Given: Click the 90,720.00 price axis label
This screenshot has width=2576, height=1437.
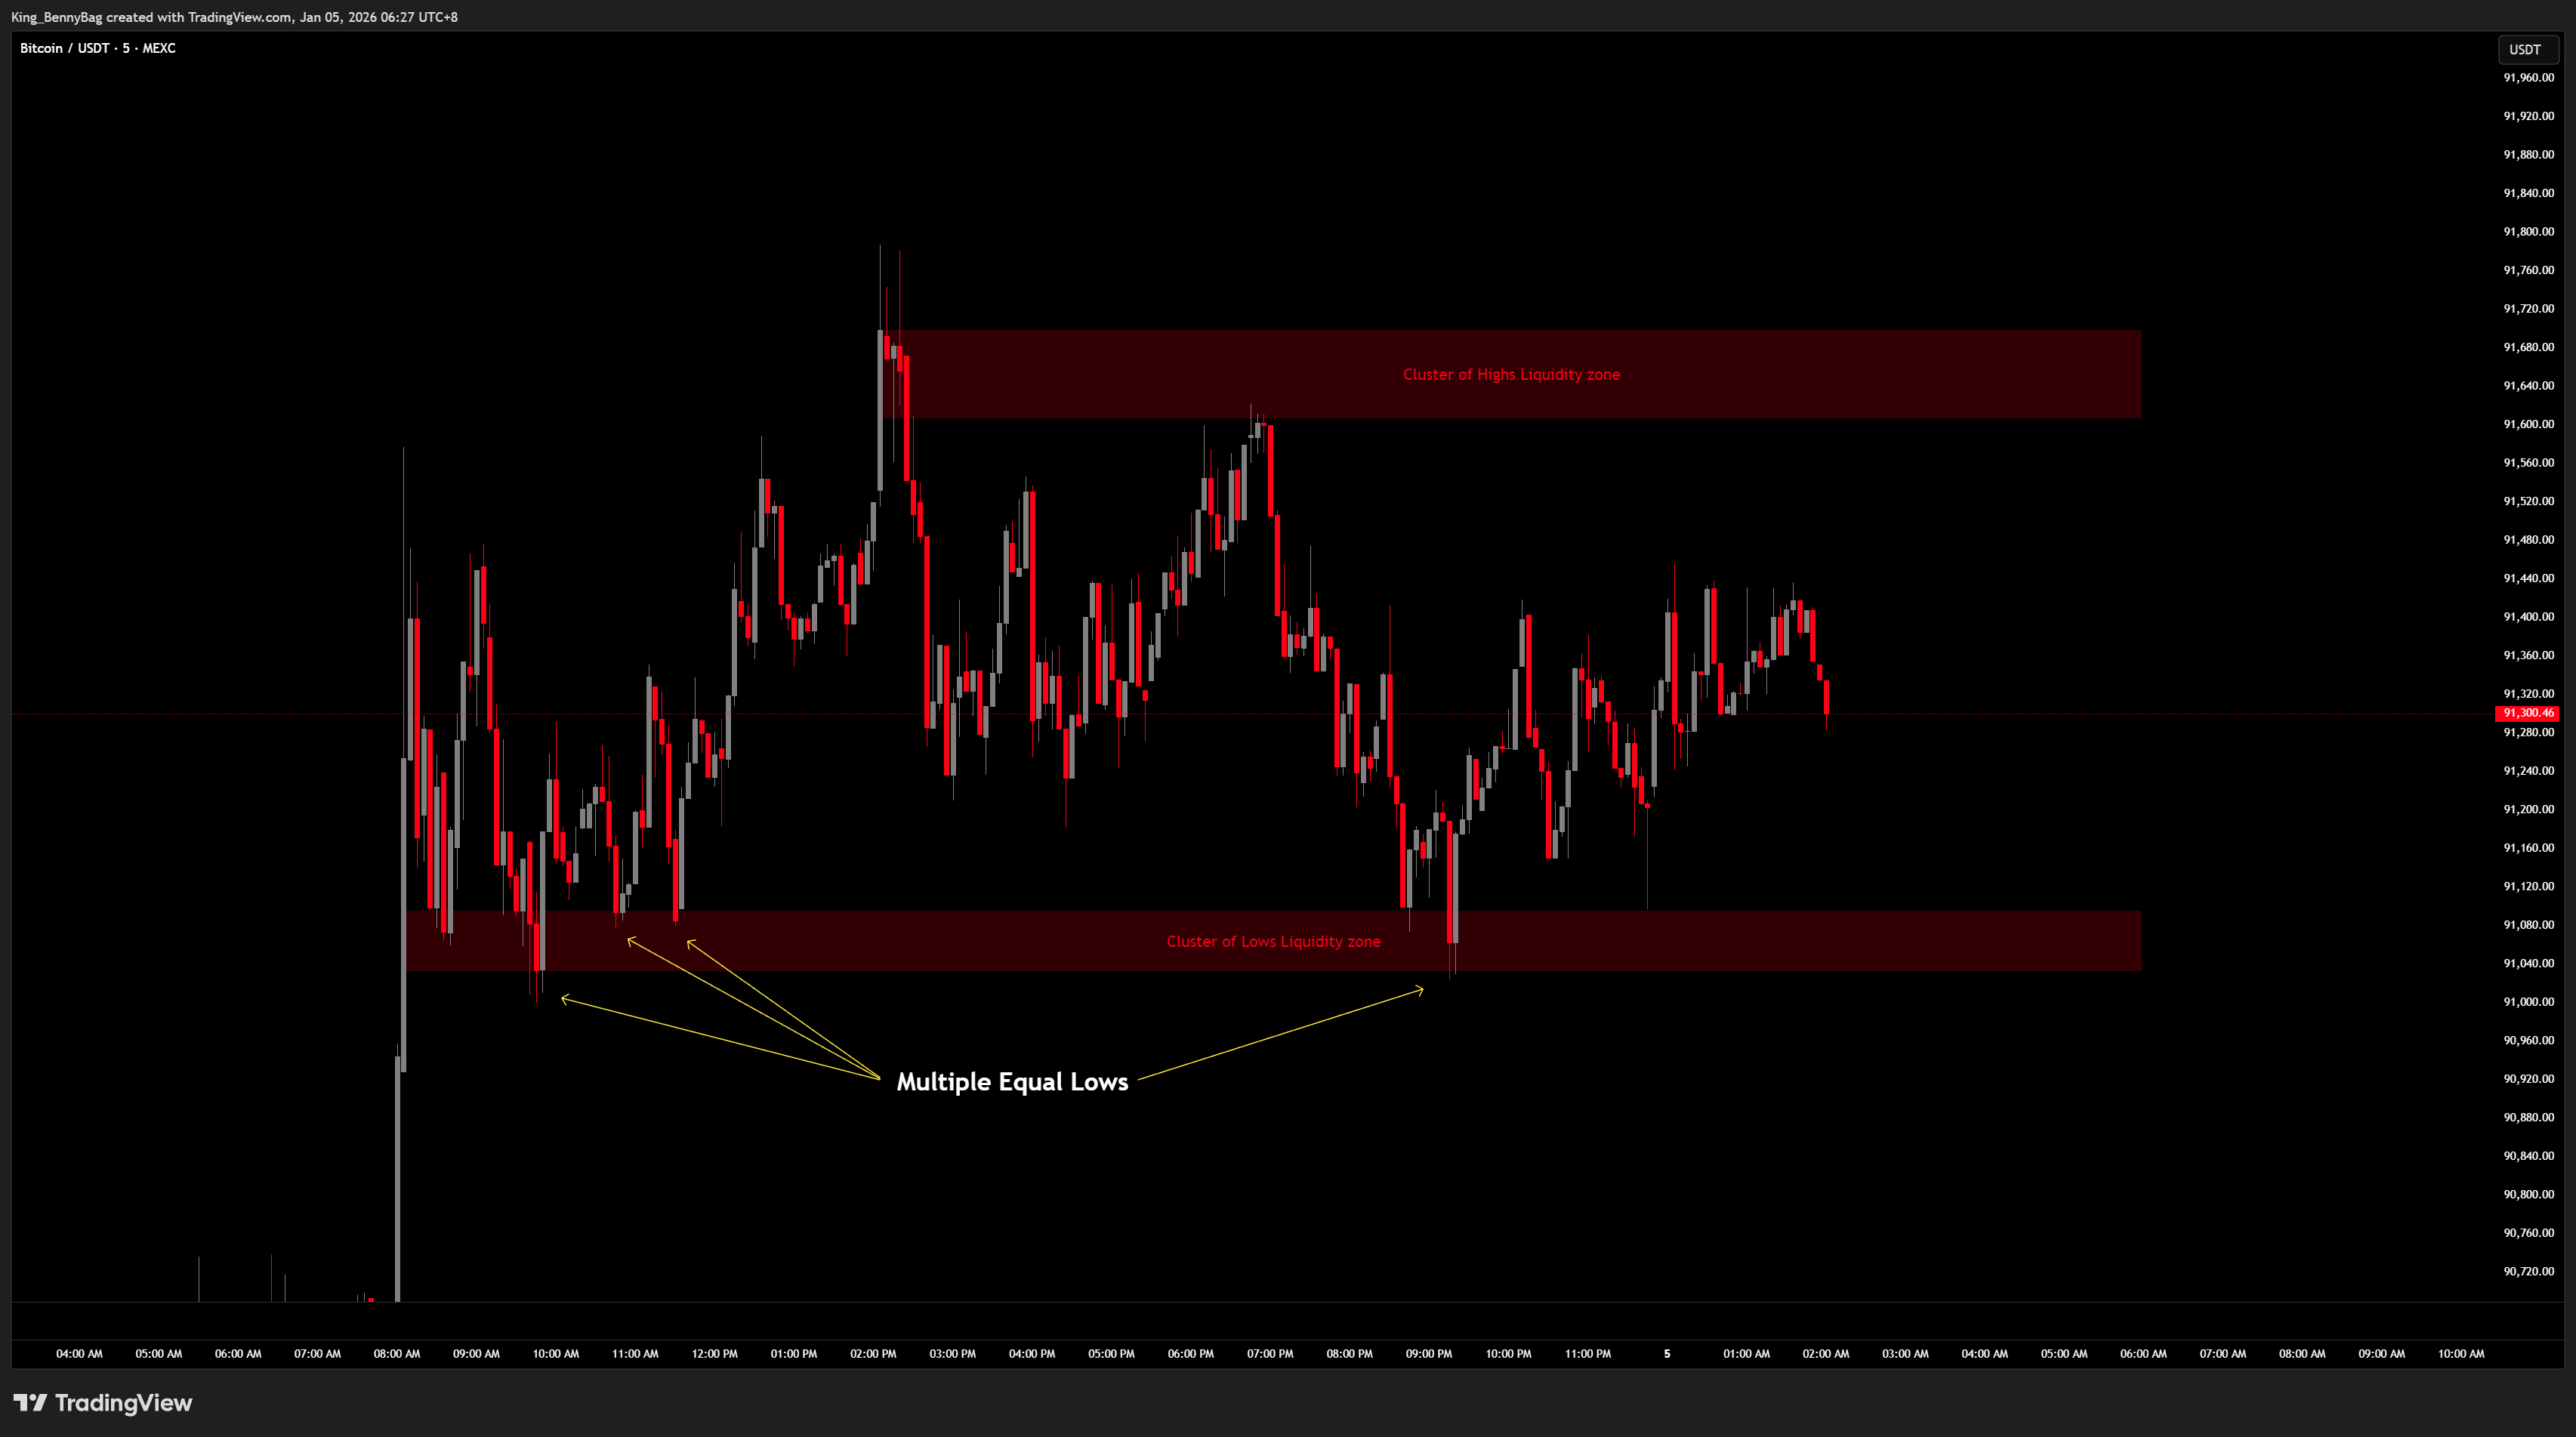Looking at the screenshot, I should click(2528, 1271).
